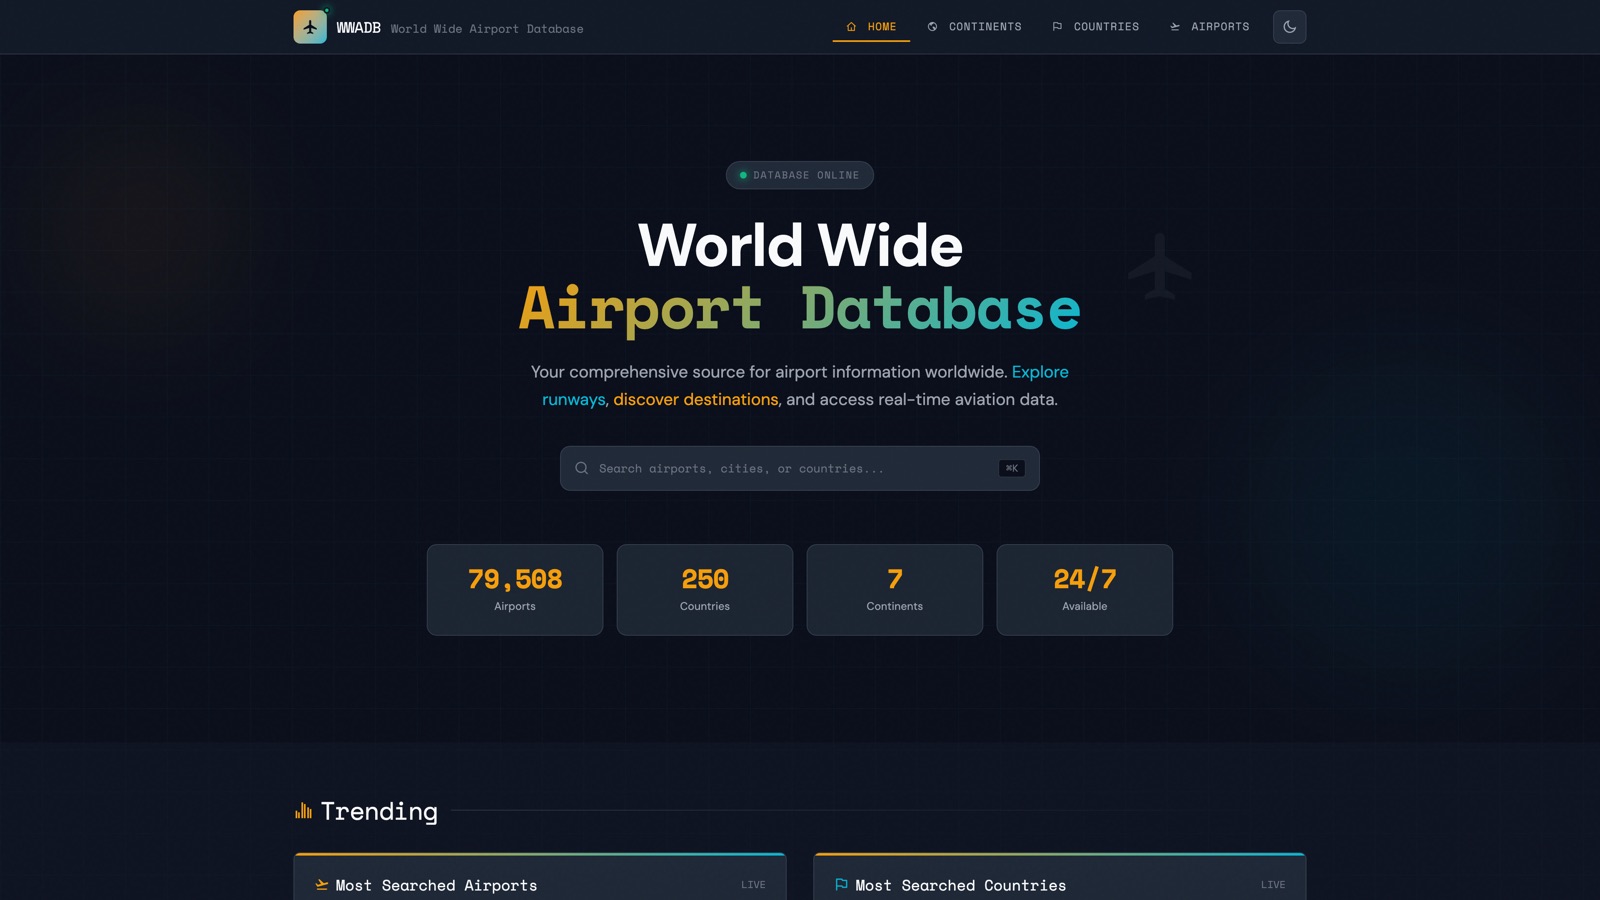Click the magnifier search icon
The height and width of the screenshot is (900, 1600).
pyautogui.click(x=581, y=468)
